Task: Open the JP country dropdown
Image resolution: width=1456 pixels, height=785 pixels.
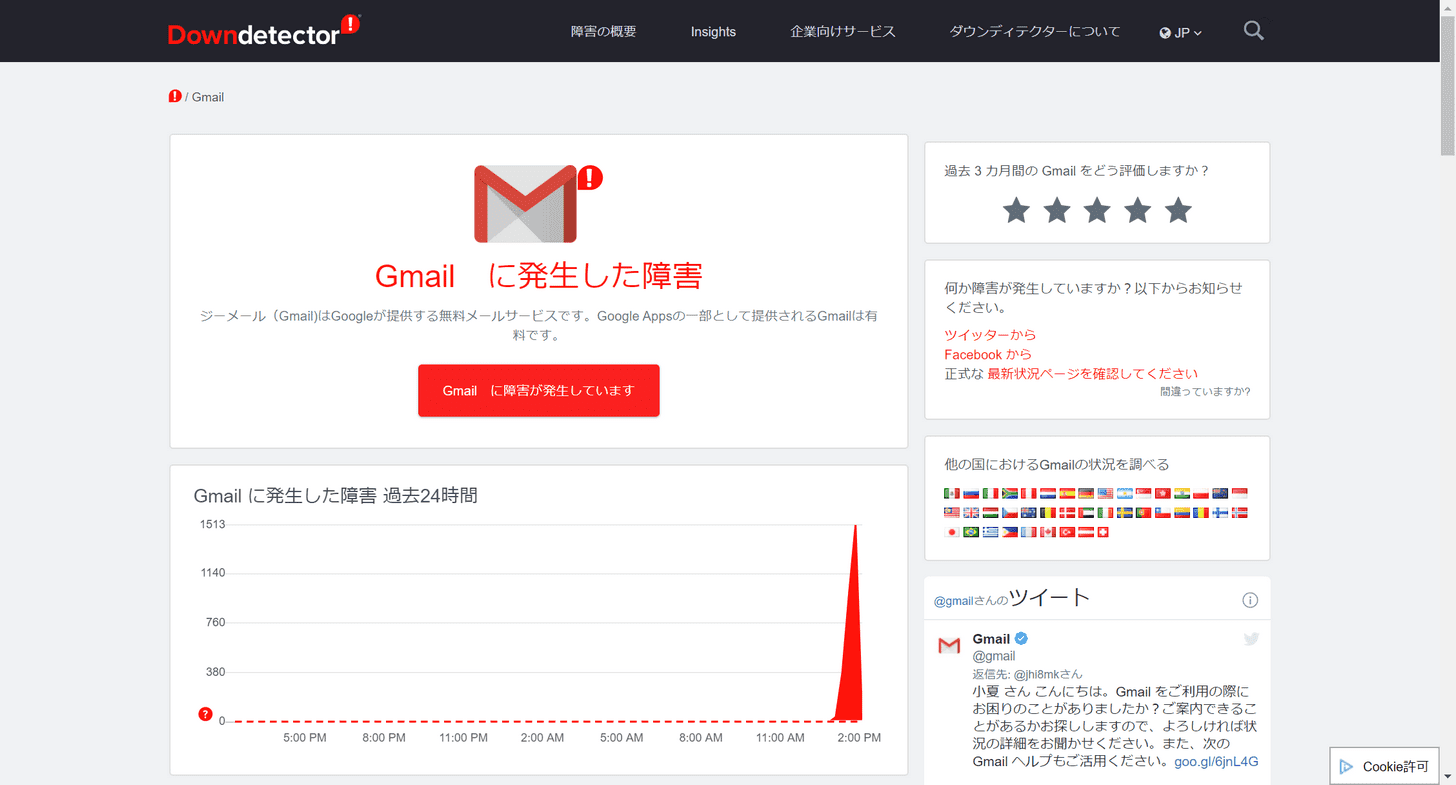Action: 1181,32
